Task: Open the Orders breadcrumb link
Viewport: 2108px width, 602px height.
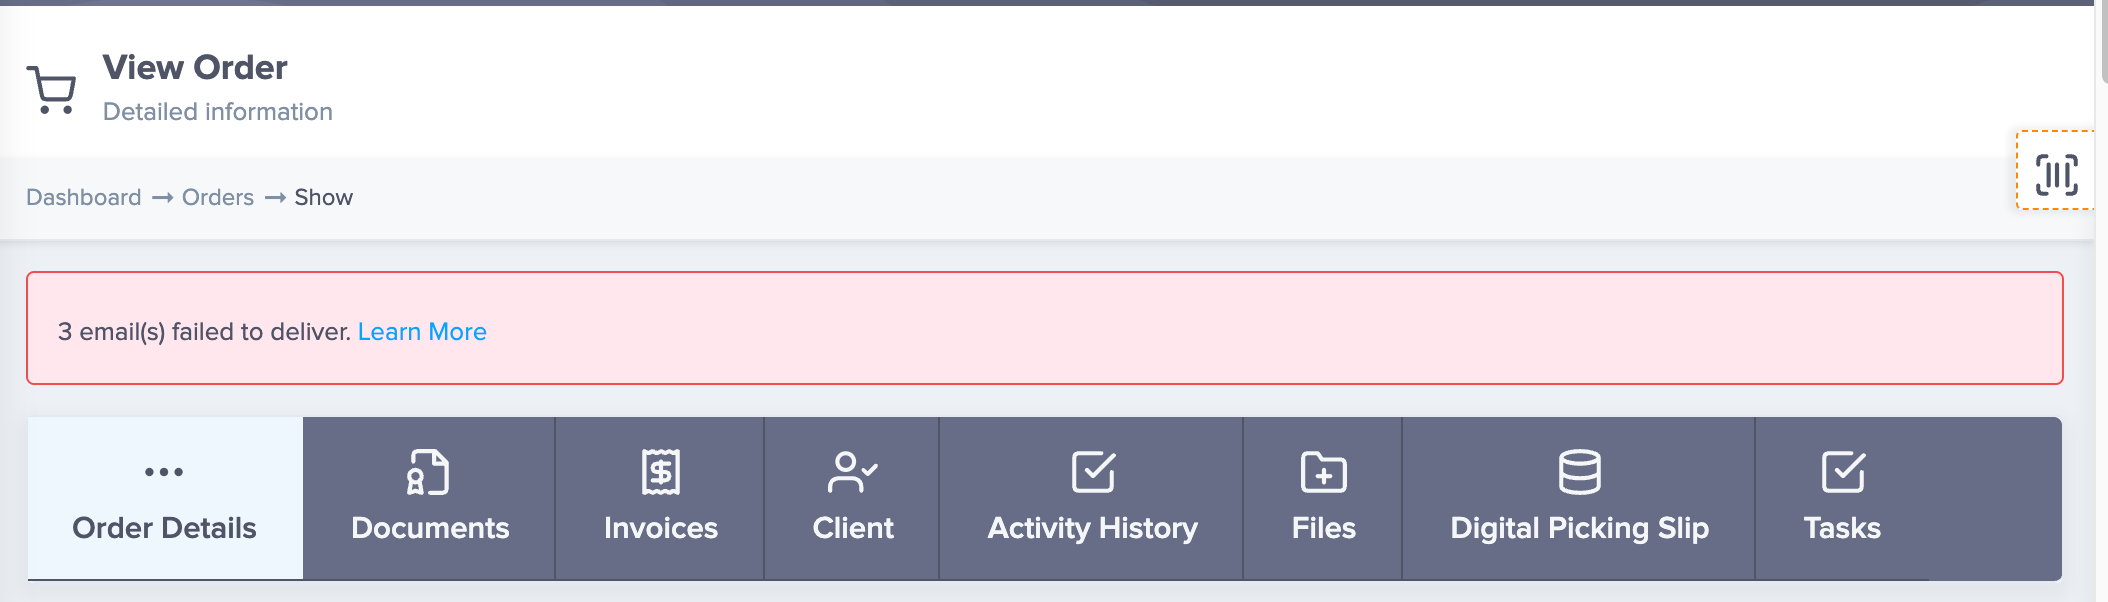Action: [218, 197]
